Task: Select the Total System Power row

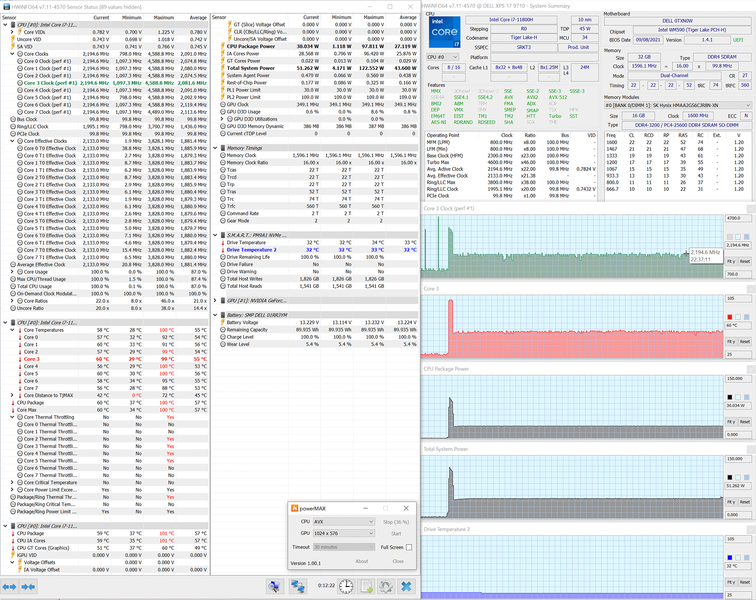Action: 315,68
